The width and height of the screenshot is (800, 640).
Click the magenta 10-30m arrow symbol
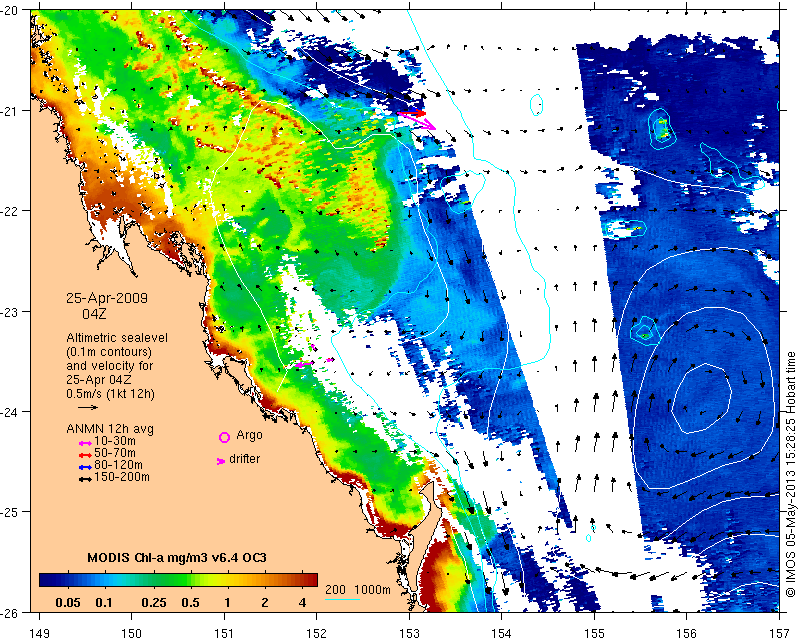pos(85,443)
